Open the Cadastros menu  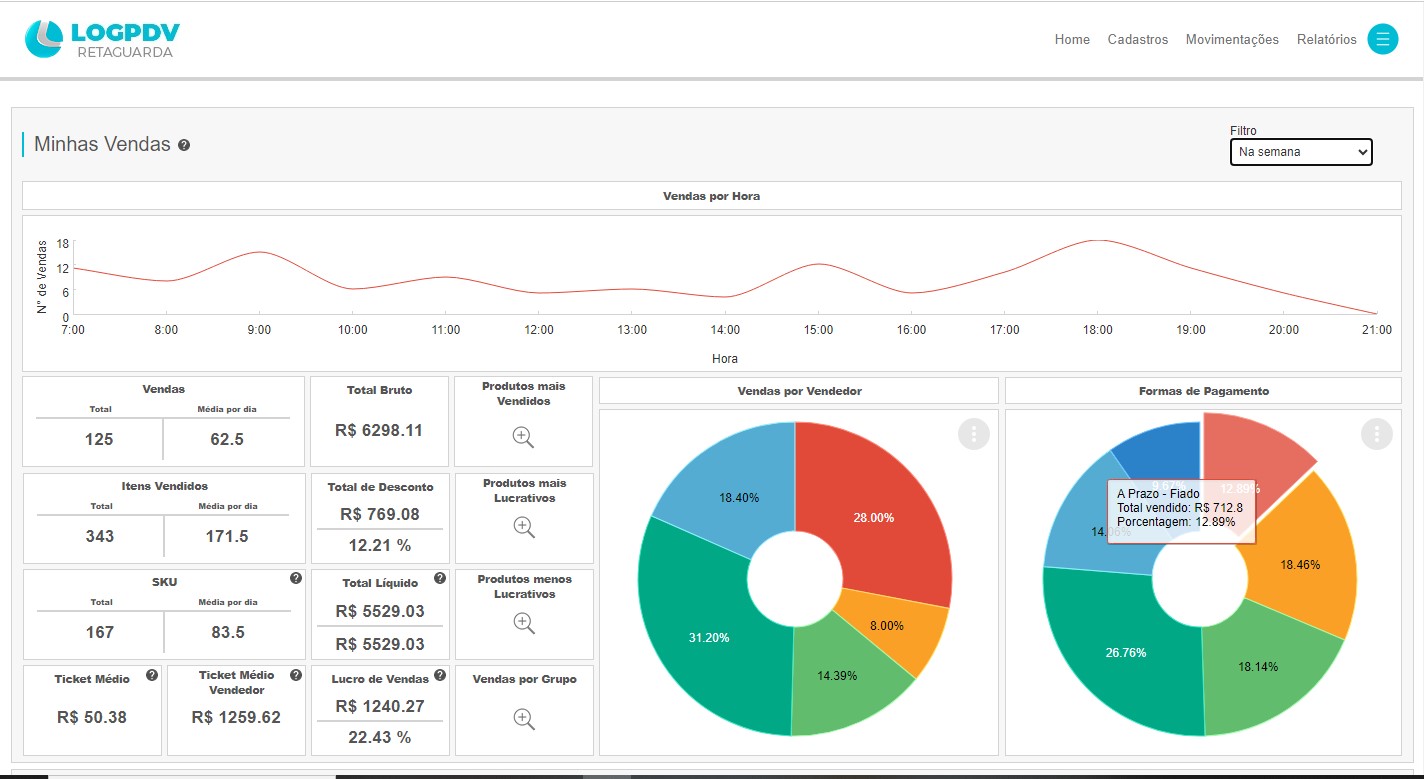[x=1137, y=40]
